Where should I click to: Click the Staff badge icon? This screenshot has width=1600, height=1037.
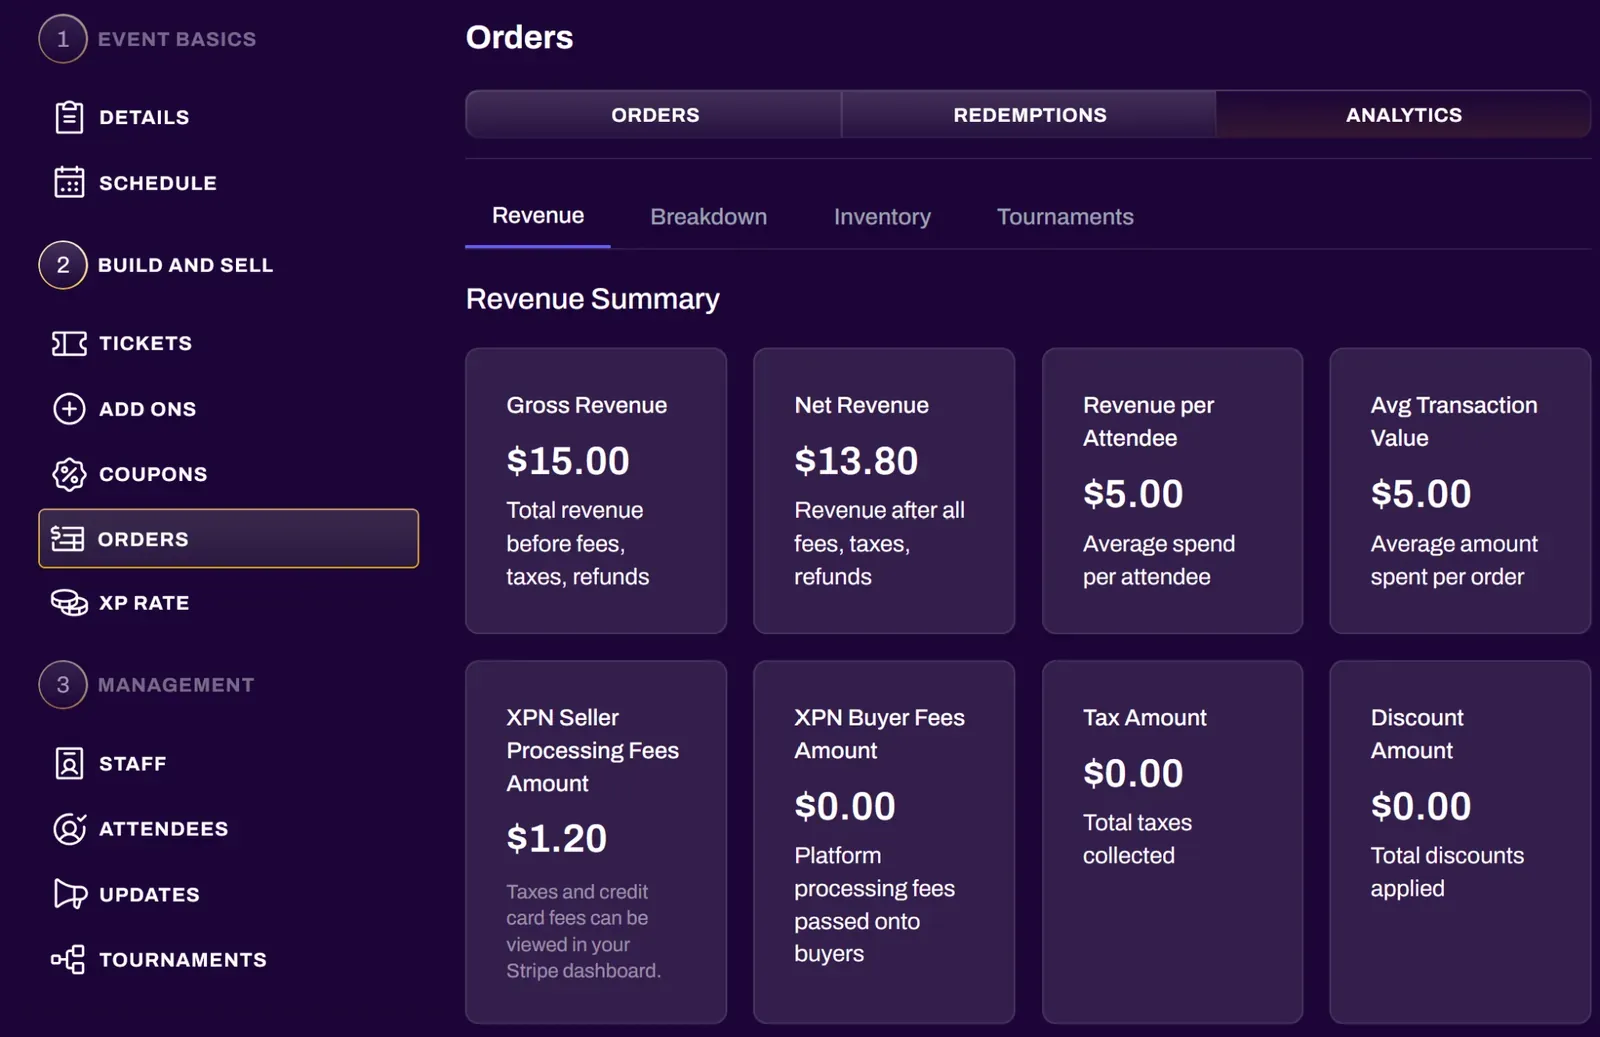pos(69,764)
